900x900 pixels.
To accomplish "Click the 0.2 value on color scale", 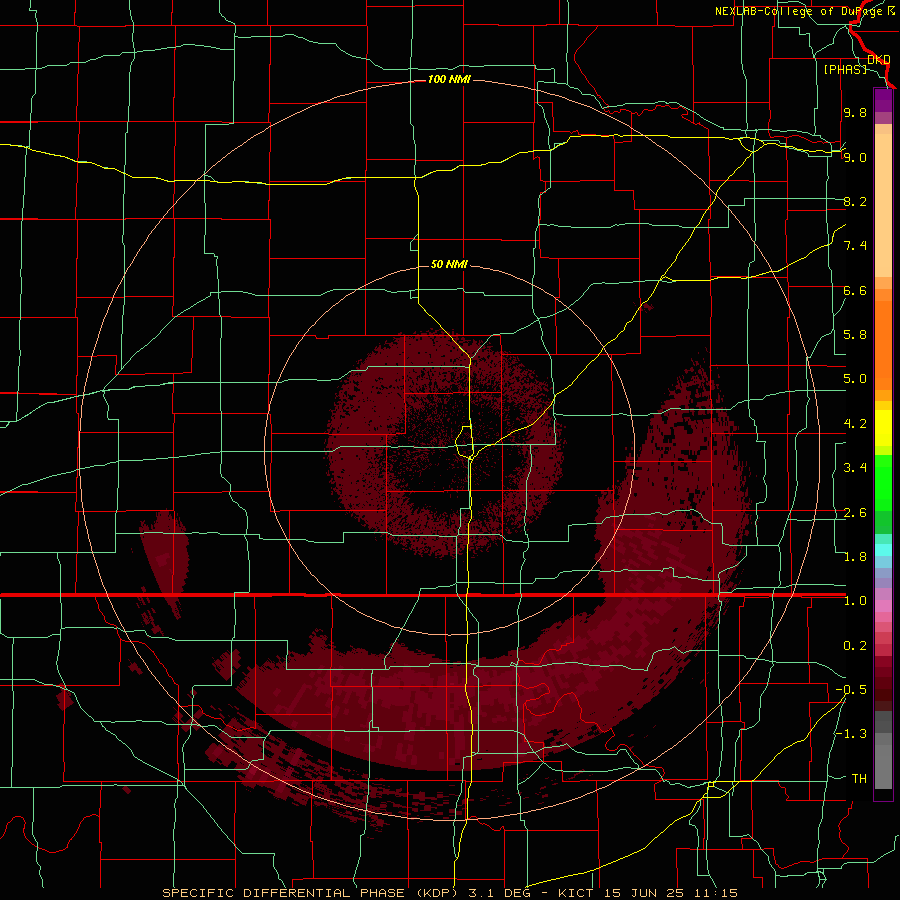I will pyautogui.click(x=855, y=646).
